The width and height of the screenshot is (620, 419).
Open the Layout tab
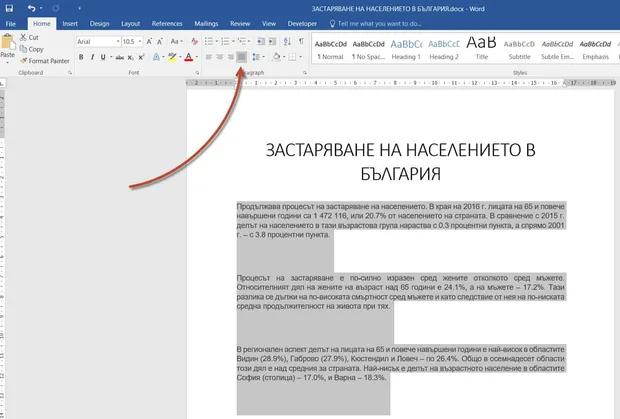point(130,24)
